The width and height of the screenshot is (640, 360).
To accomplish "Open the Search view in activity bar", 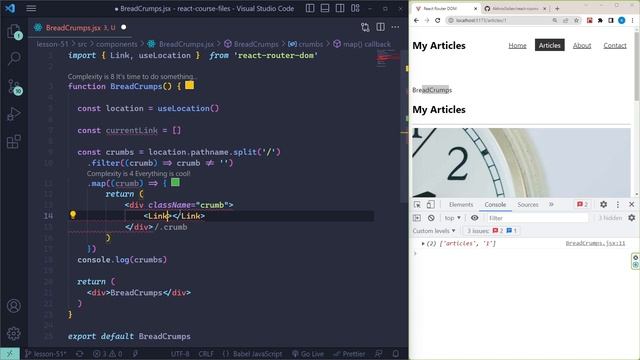I will [14, 58].
